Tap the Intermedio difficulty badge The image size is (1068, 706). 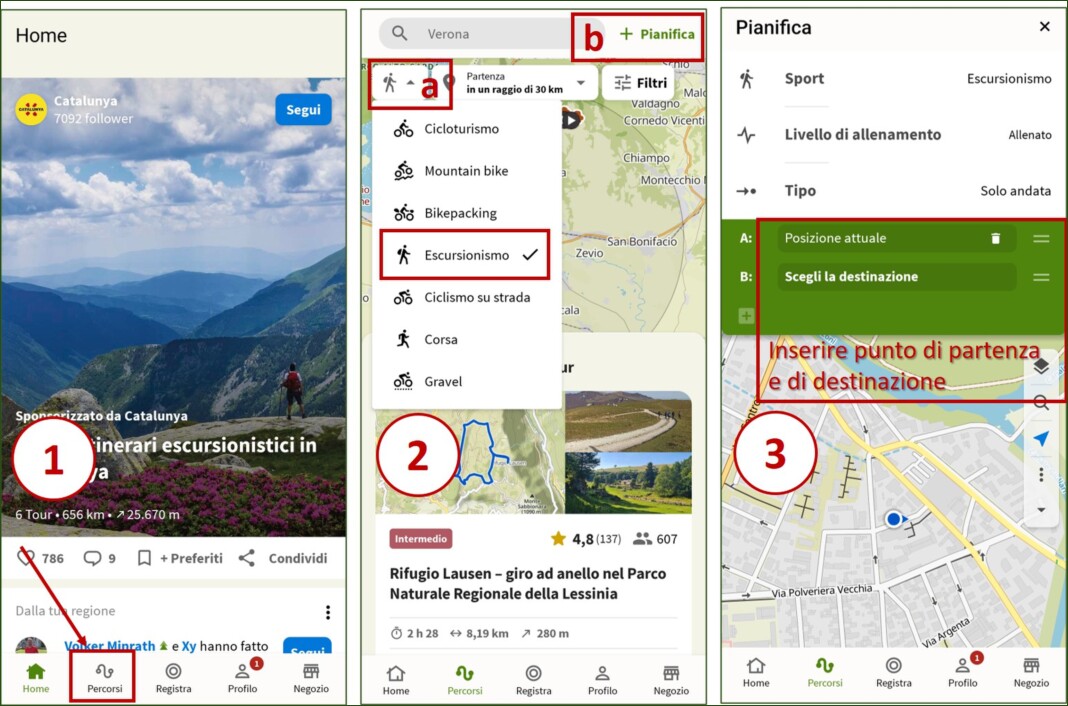click(421, 539)
